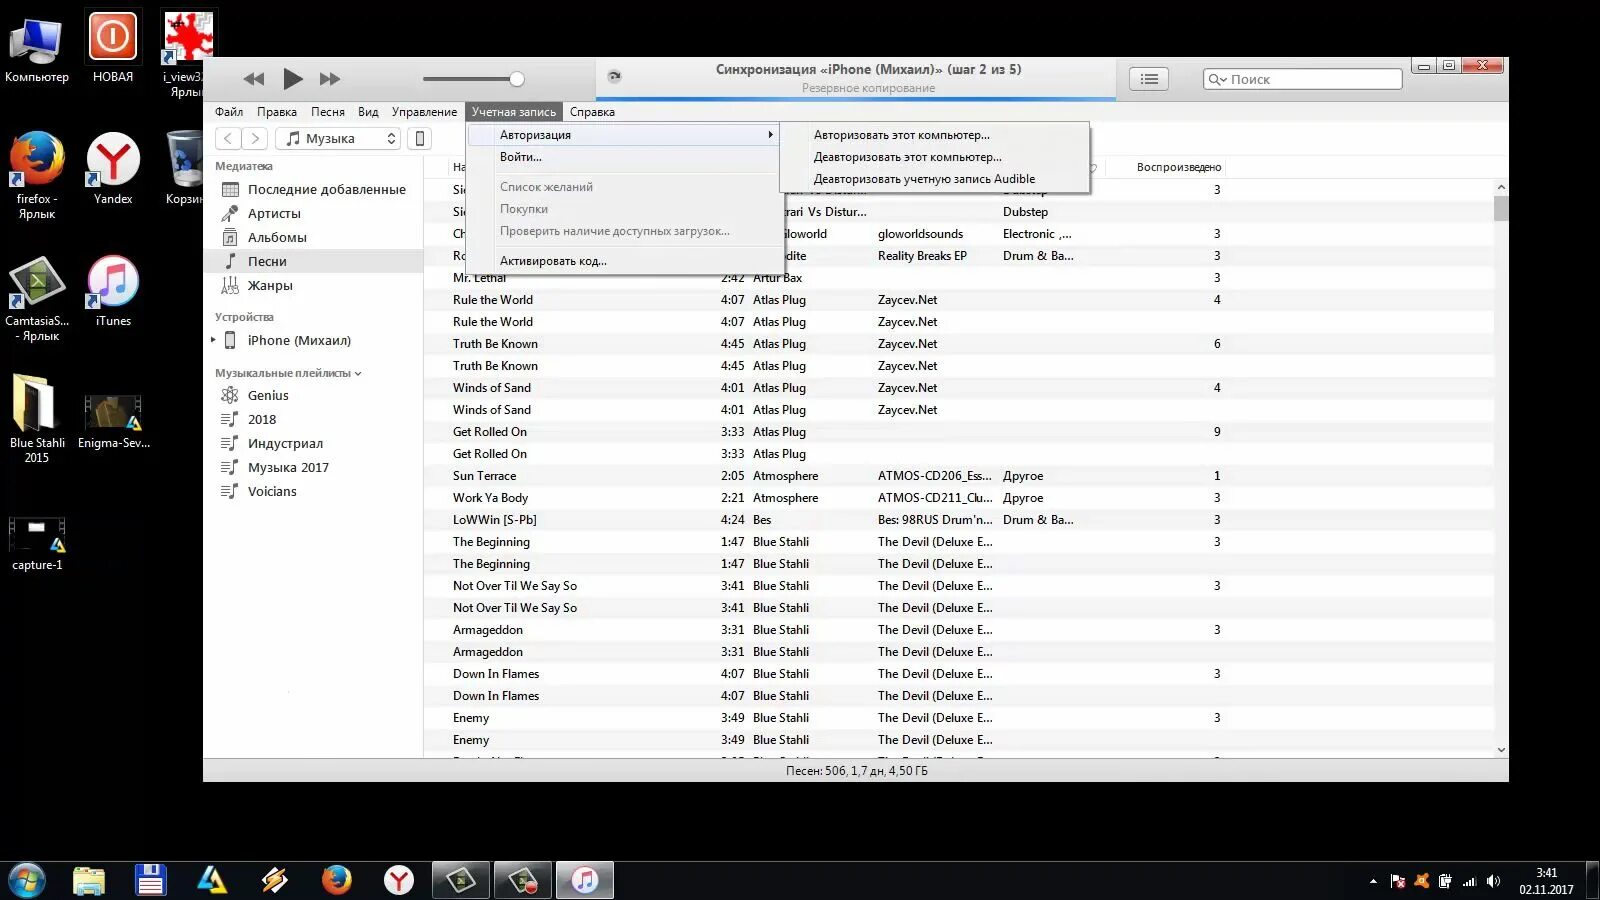Viewport: 1600px width, 900px height.
Task: Open the Управление menu
Action: click(424, 112)
